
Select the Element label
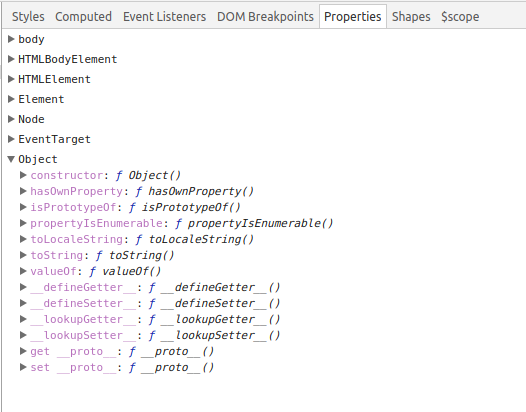41,99
